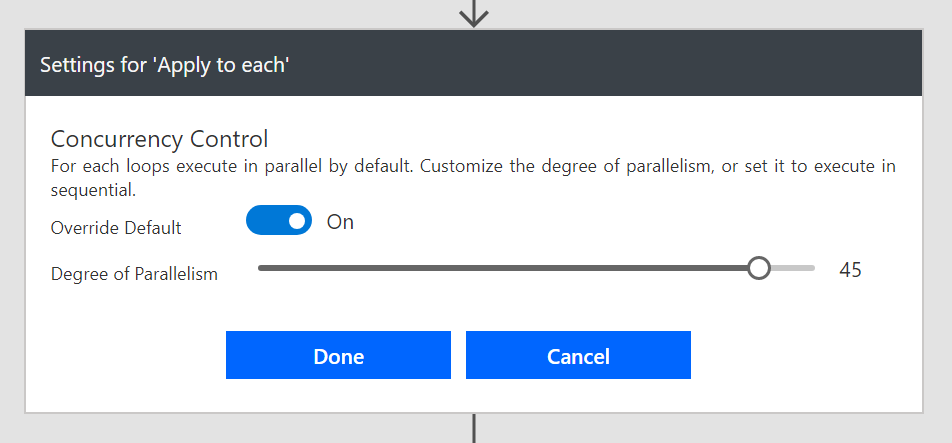Click the 'Concurrency Control' heading
This screenshot has height=443, width=952.
point(159,138)
